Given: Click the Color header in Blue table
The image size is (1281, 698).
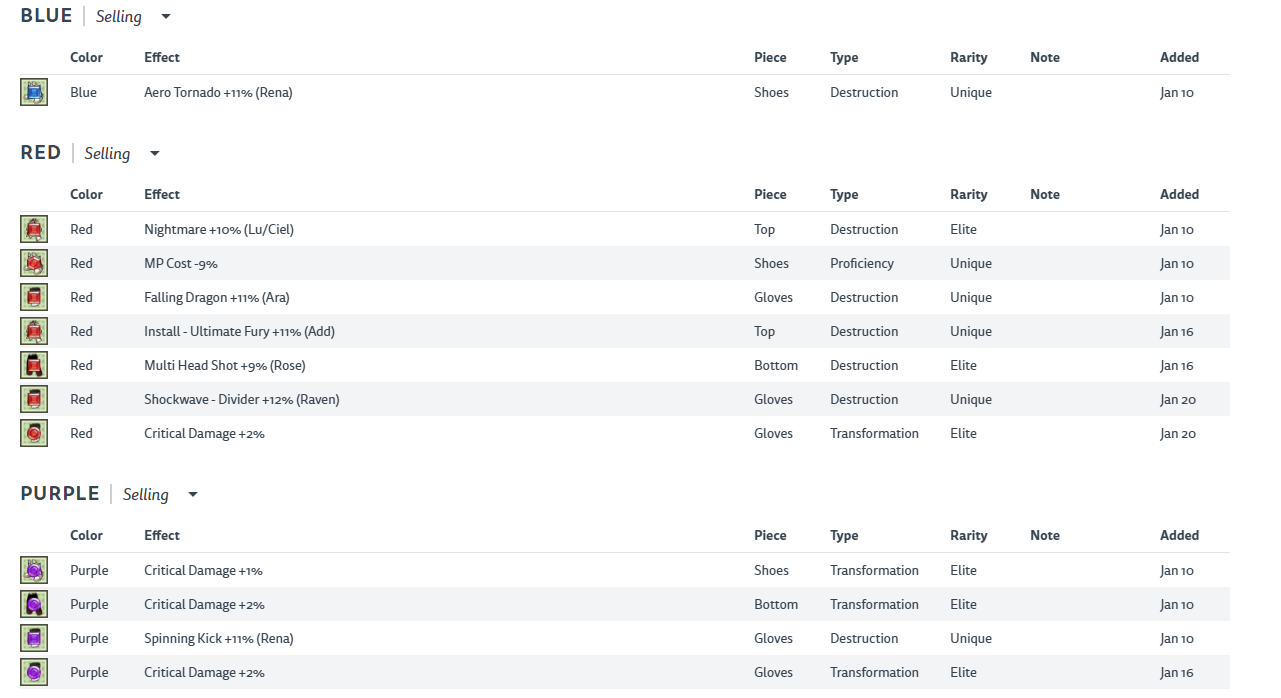Looking at the screenshot, I should (86, 58).
